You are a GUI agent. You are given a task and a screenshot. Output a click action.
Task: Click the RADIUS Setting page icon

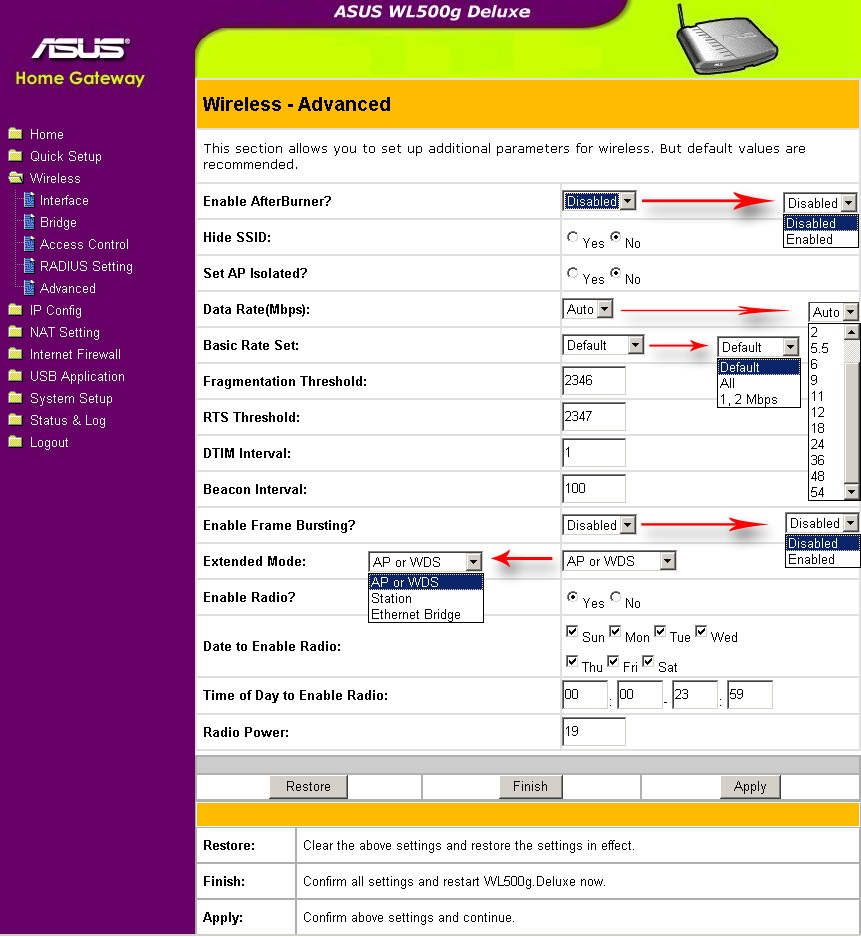point(29,266)
